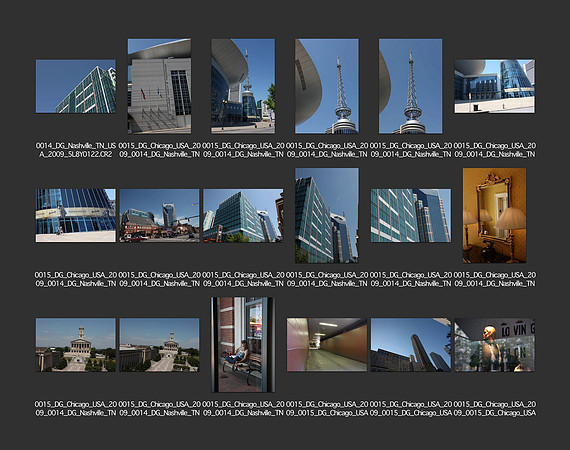Select the portrait arena photo with tree
This screenshot has height=450, width=570.
click(243, 86)
